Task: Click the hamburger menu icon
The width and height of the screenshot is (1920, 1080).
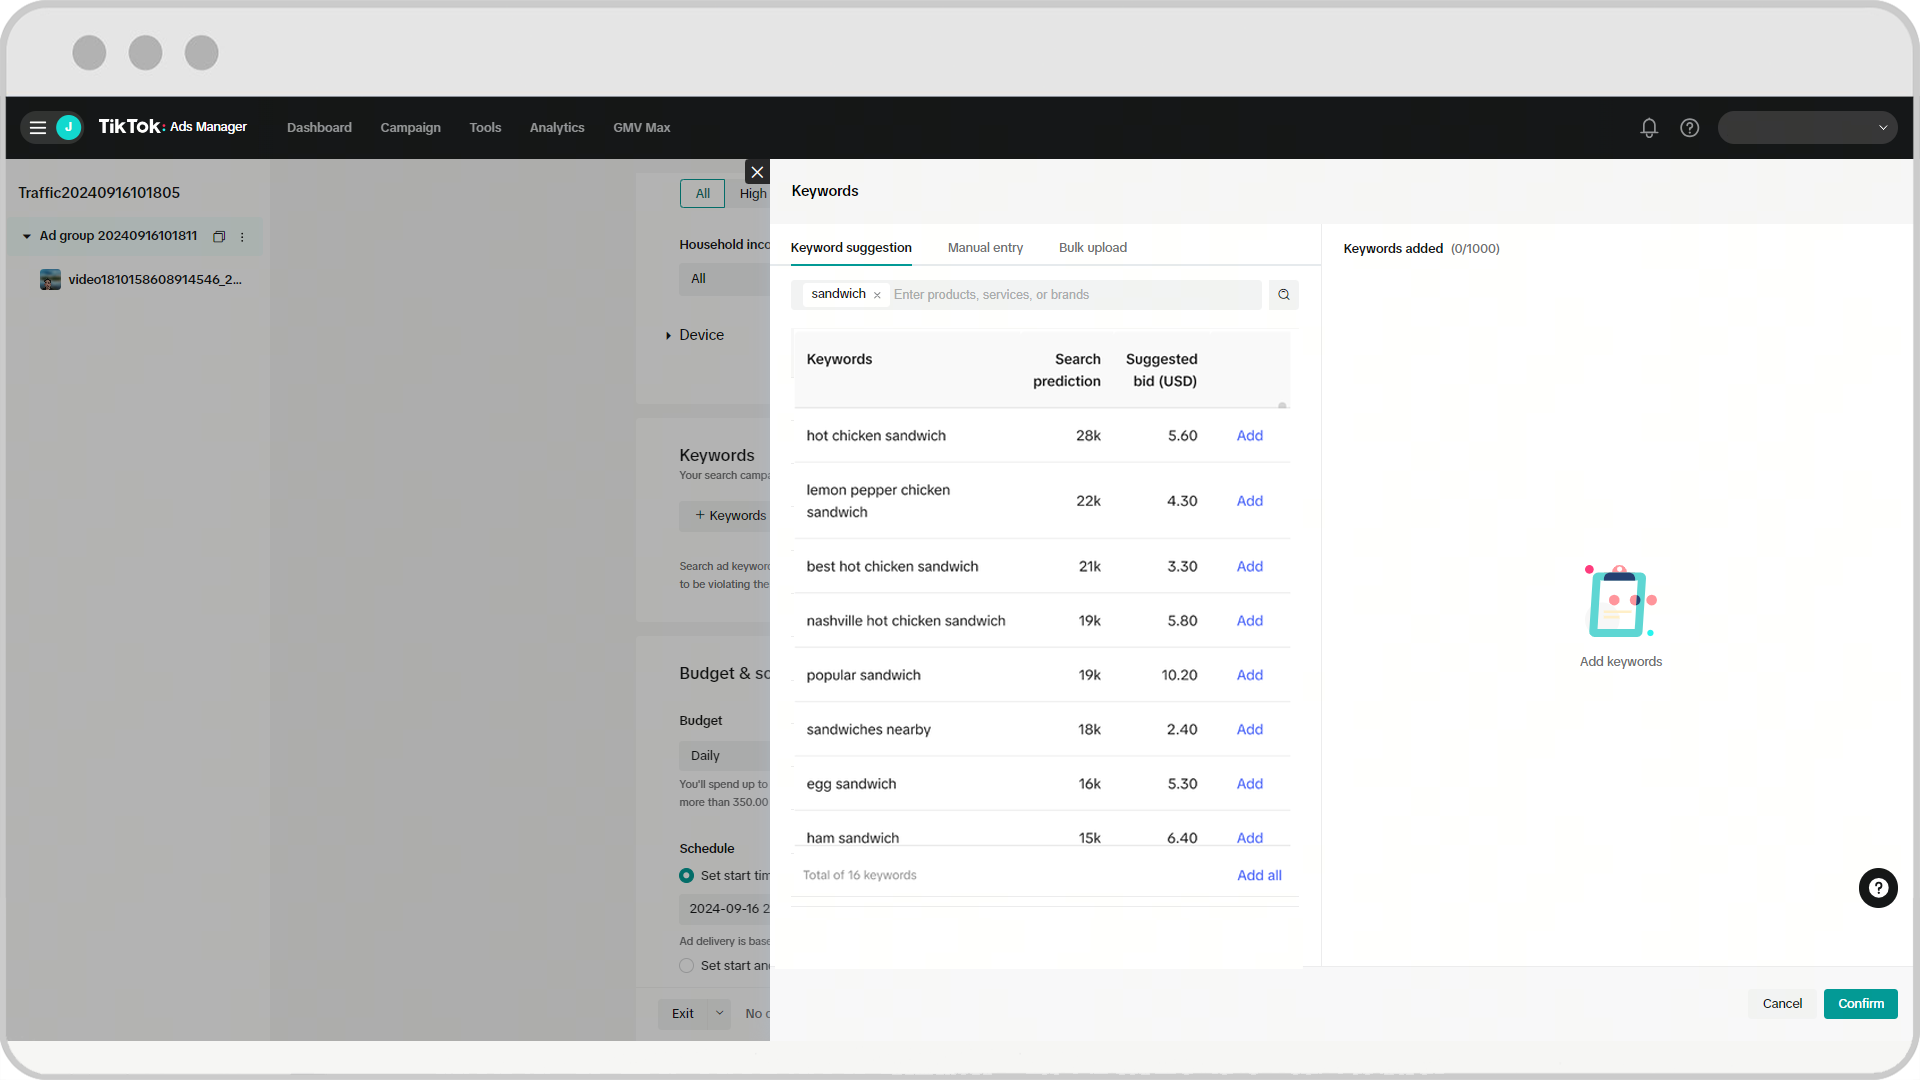Action: [37, 127]
